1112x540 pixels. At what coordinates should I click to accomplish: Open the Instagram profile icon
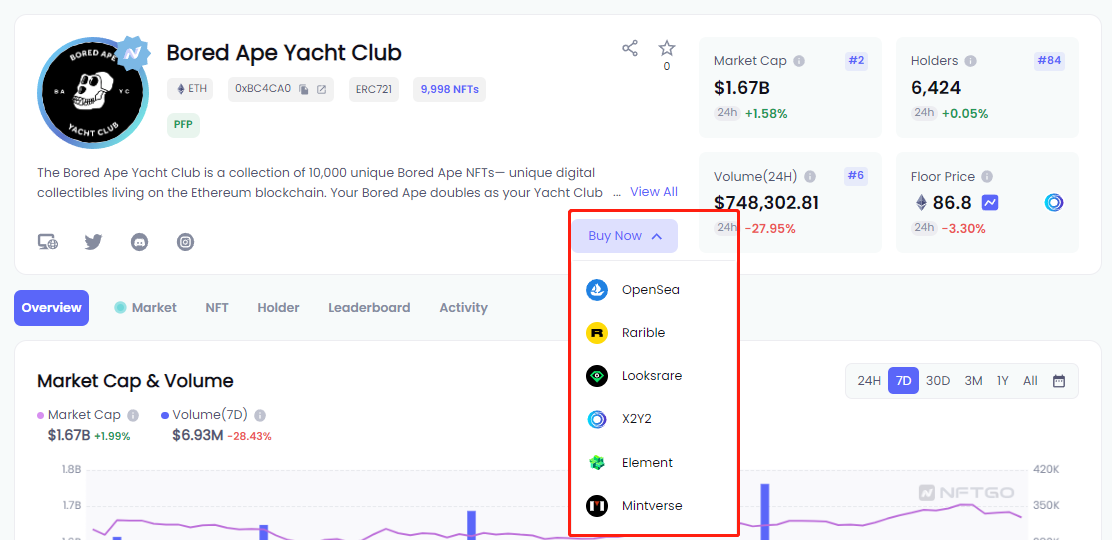point(185,242)
